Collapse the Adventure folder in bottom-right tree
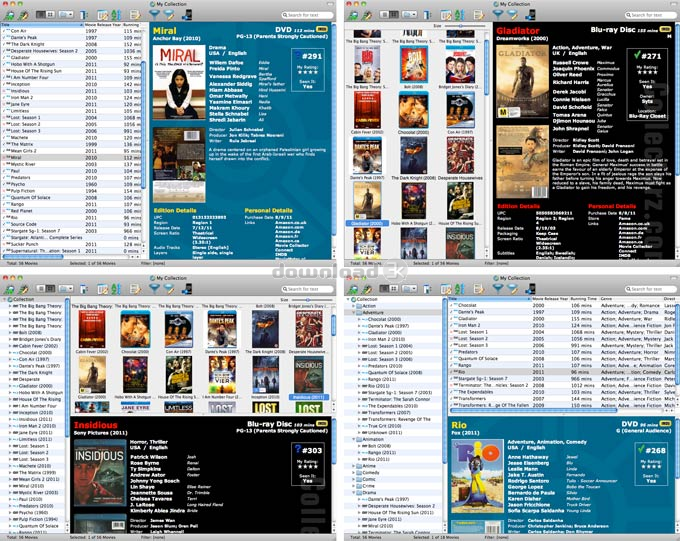Image resolution: width=680 pixels, height=541 pixels. coord(354,312)
